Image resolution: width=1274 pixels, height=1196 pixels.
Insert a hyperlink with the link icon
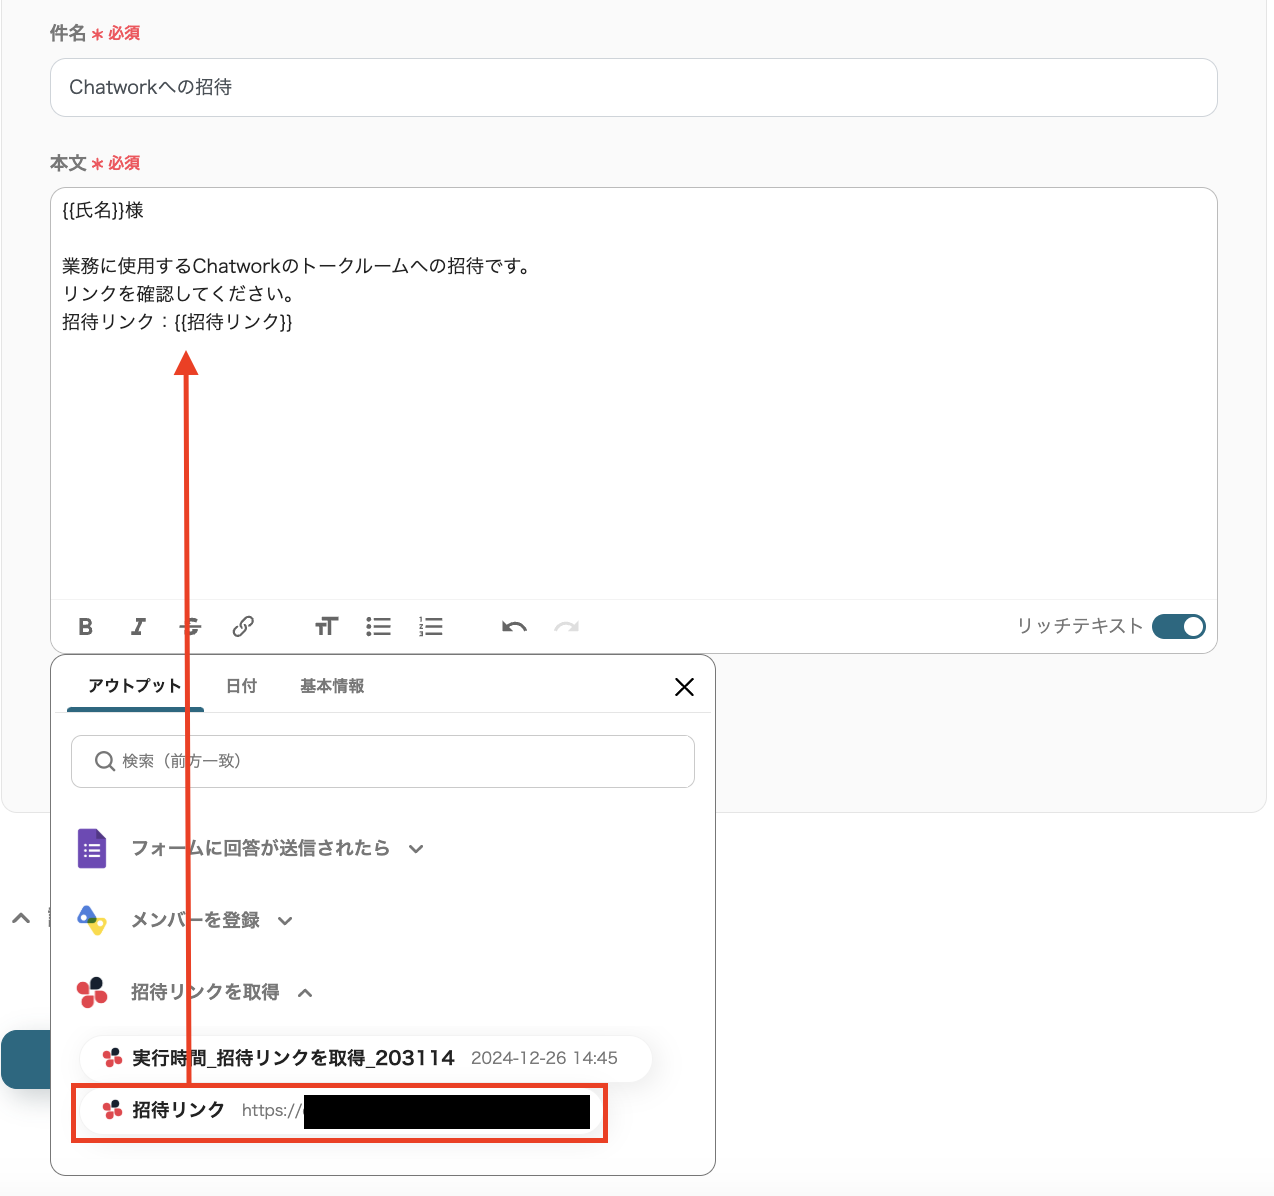coord(243,627)
